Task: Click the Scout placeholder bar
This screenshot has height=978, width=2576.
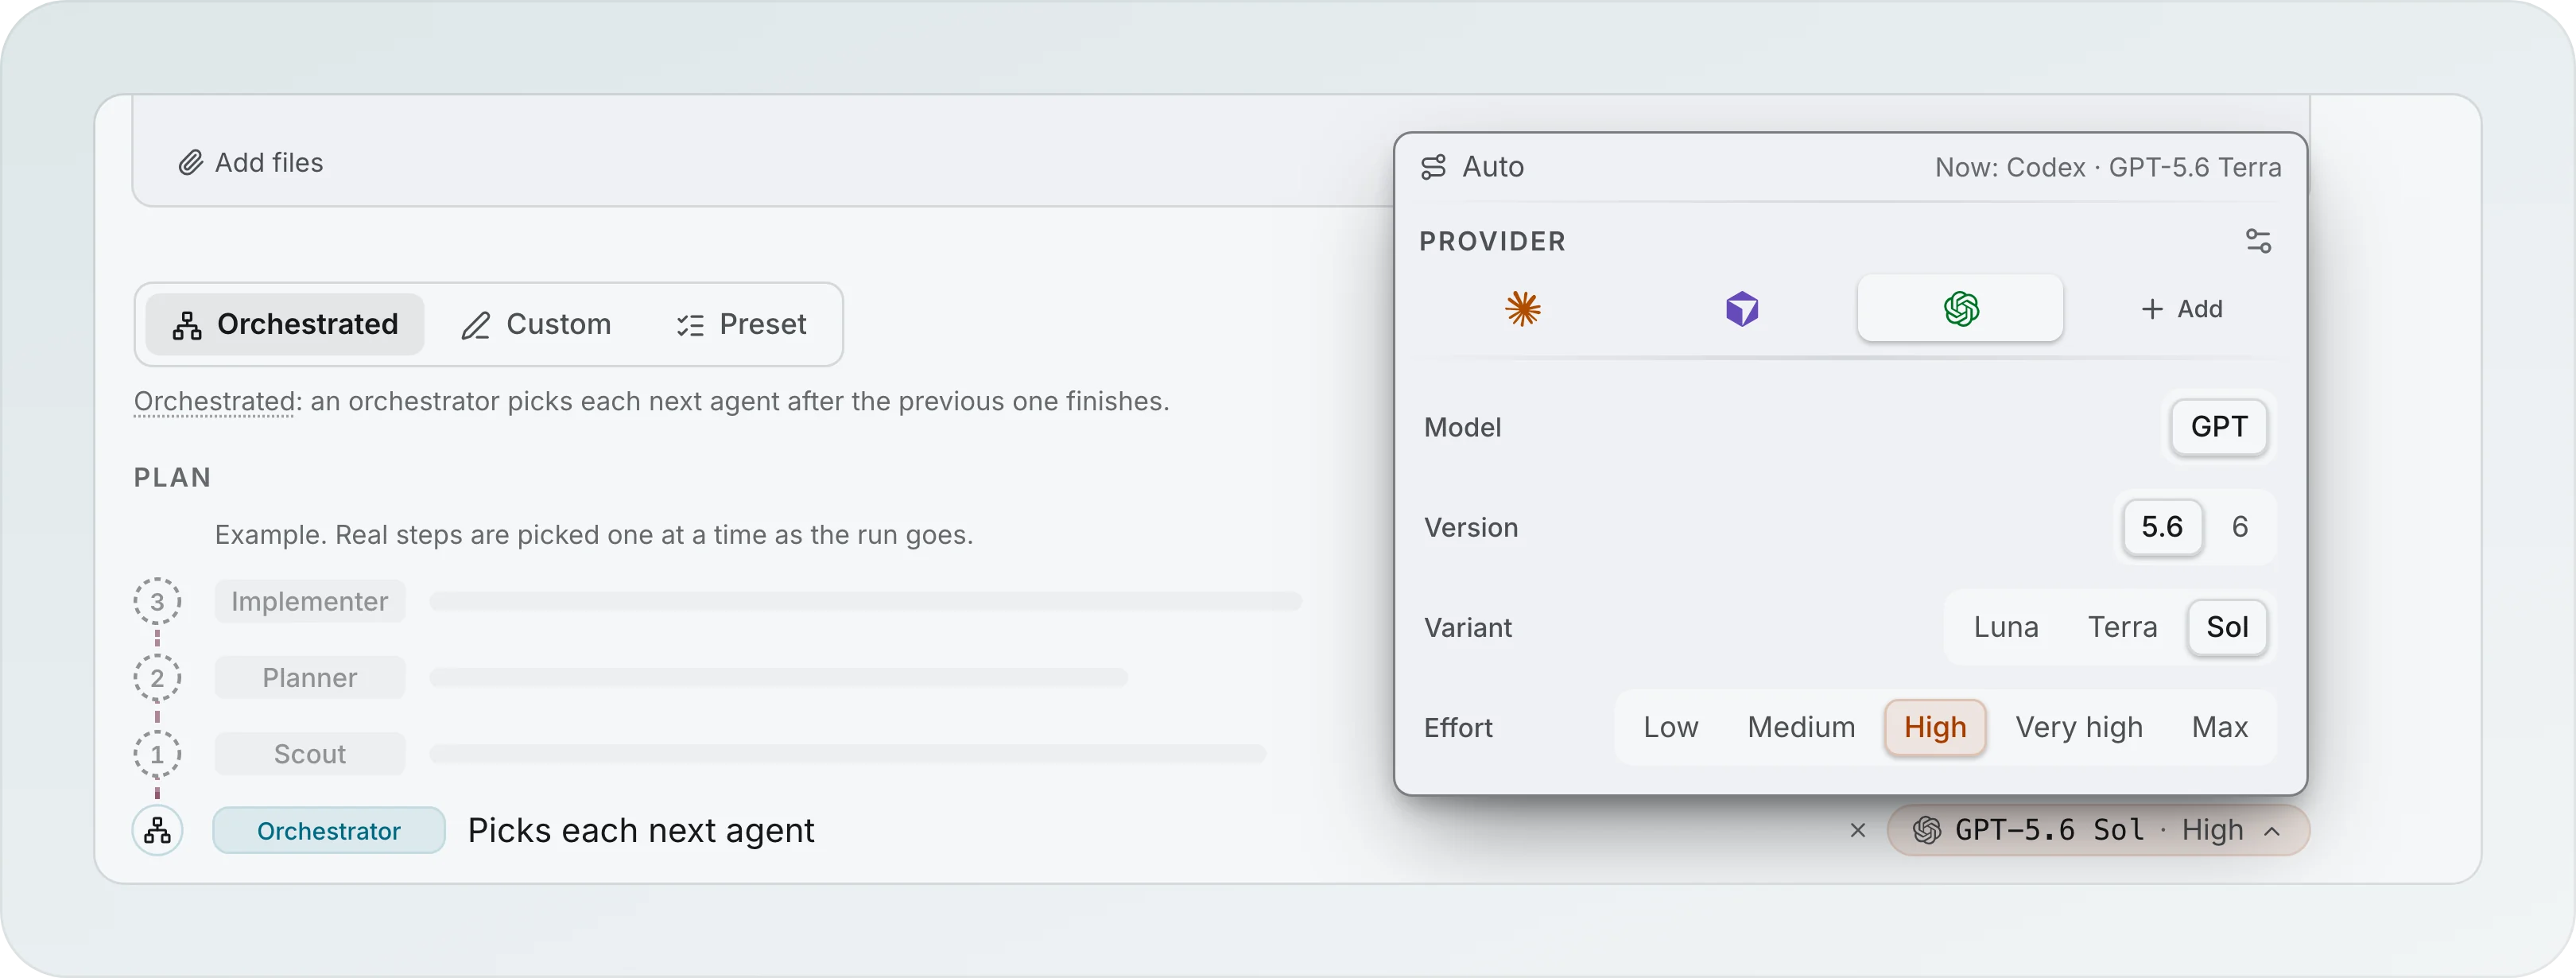Action: (x=847, y=754)
